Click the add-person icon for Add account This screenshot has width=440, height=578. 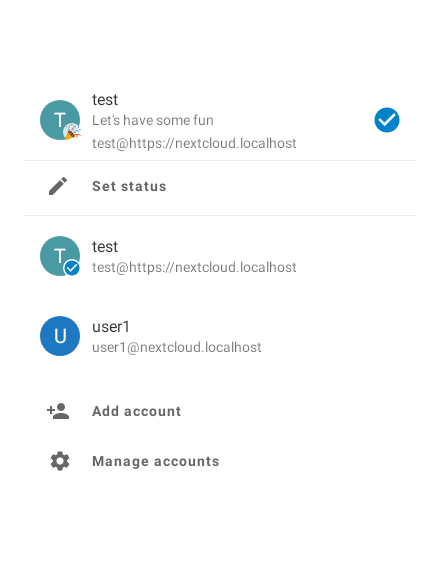pos(58,411)
